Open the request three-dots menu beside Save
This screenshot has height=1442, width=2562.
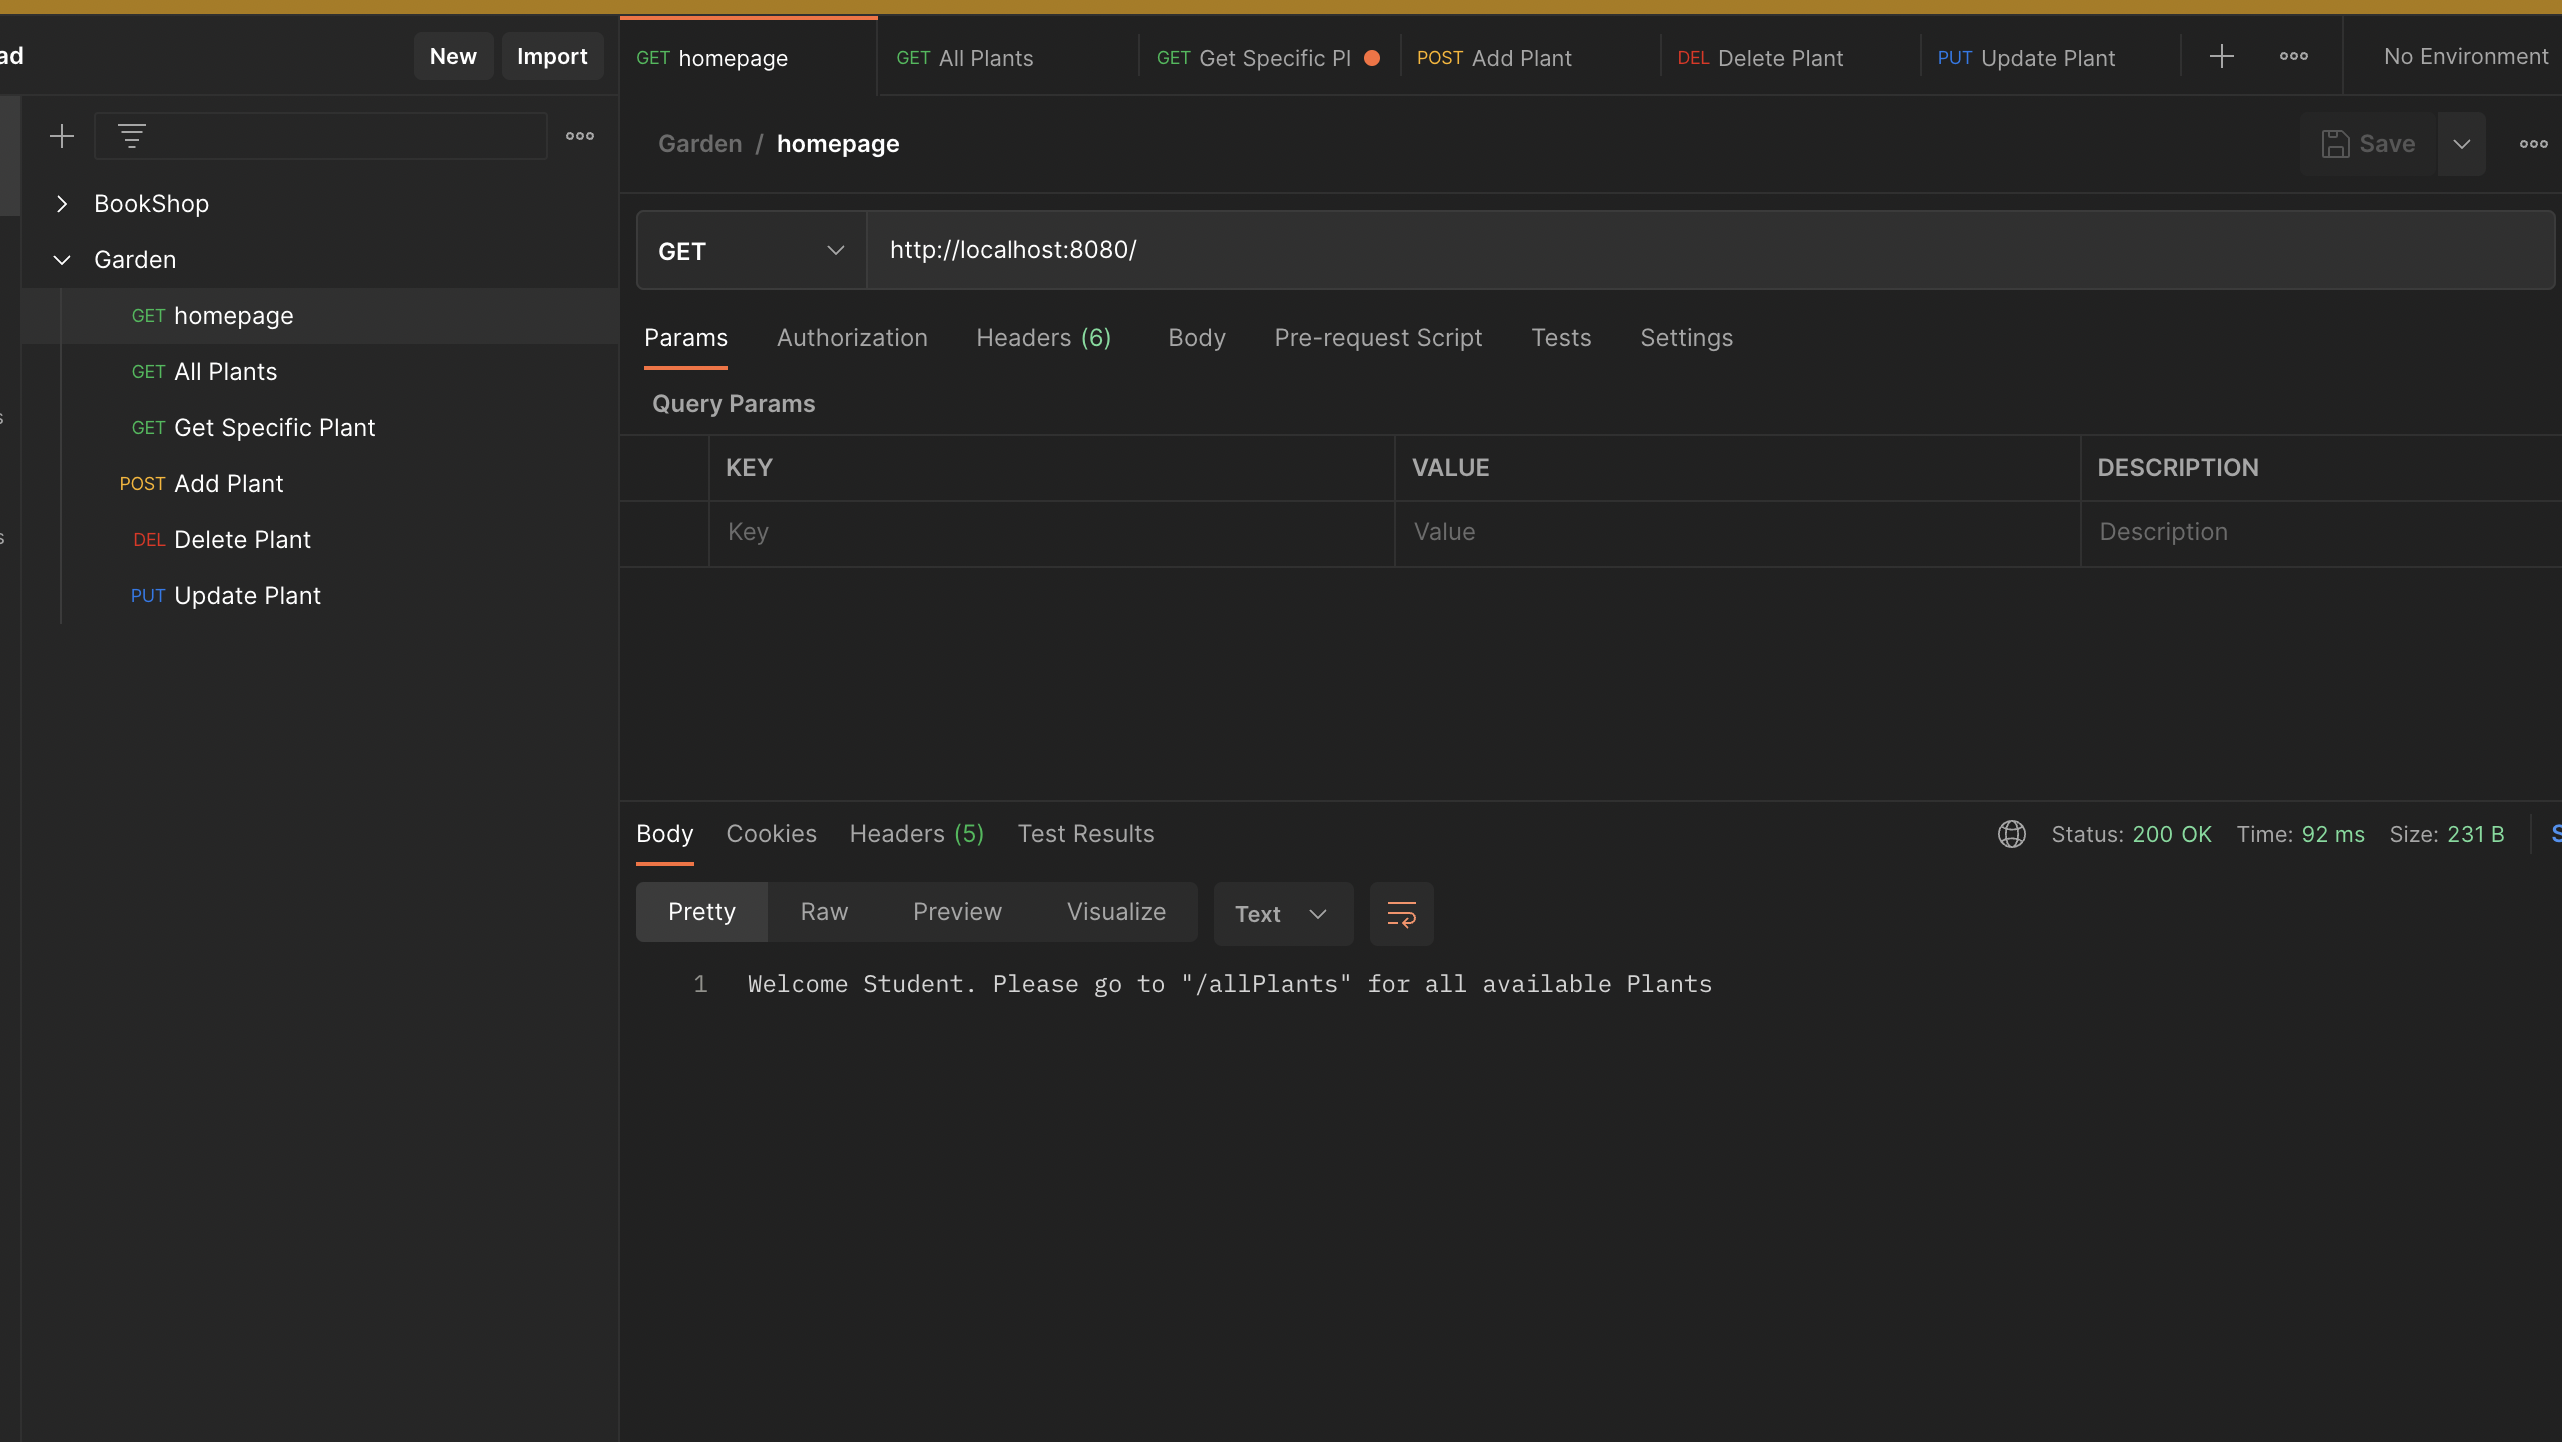click(x=2533, y=144)
